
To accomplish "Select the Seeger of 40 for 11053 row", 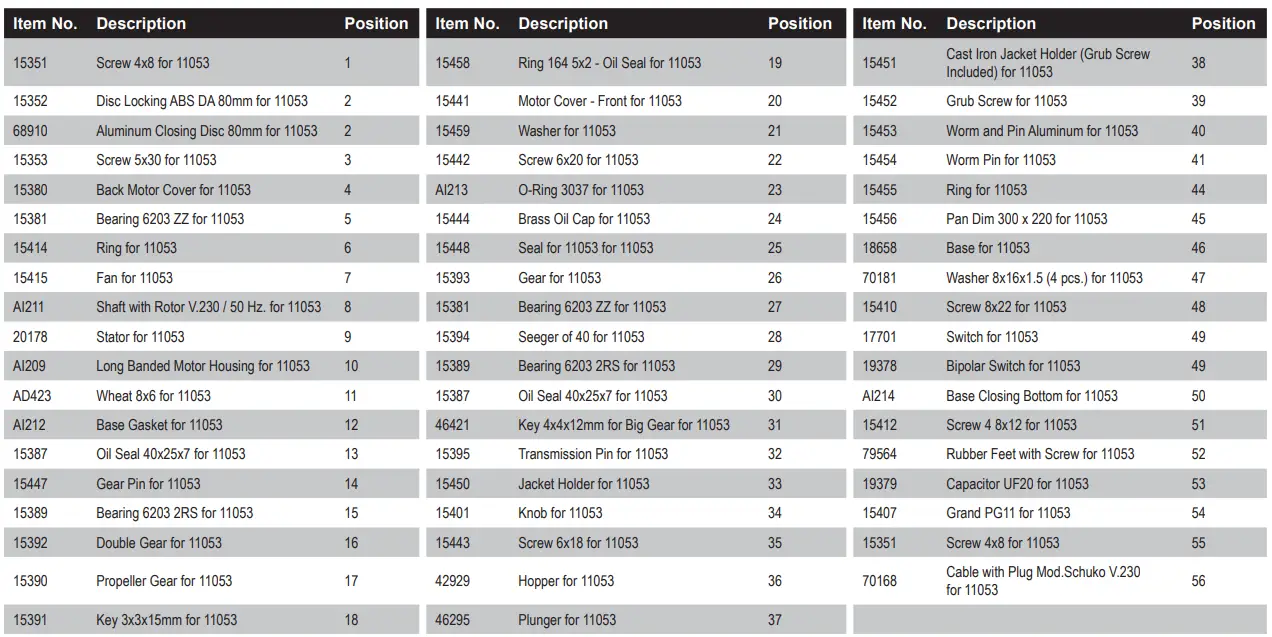I will (581, 337).
